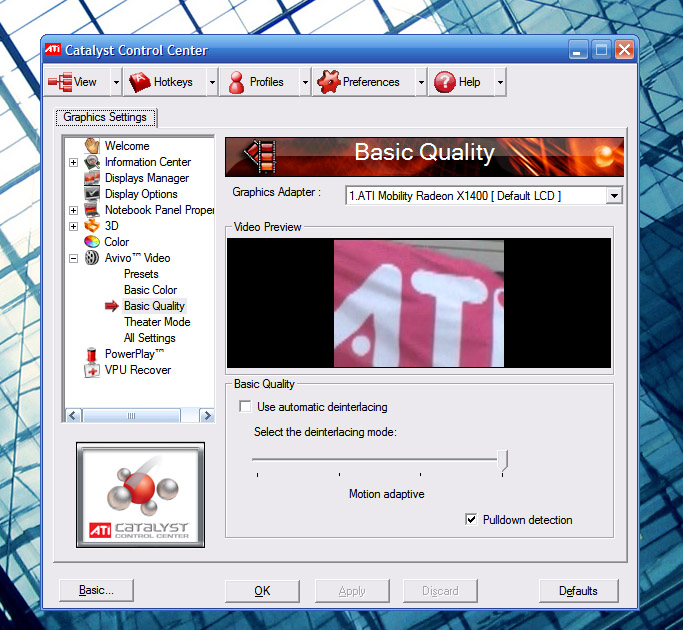Open Theater Mode settings
The image size is (683, 630).
click(157, 322)
